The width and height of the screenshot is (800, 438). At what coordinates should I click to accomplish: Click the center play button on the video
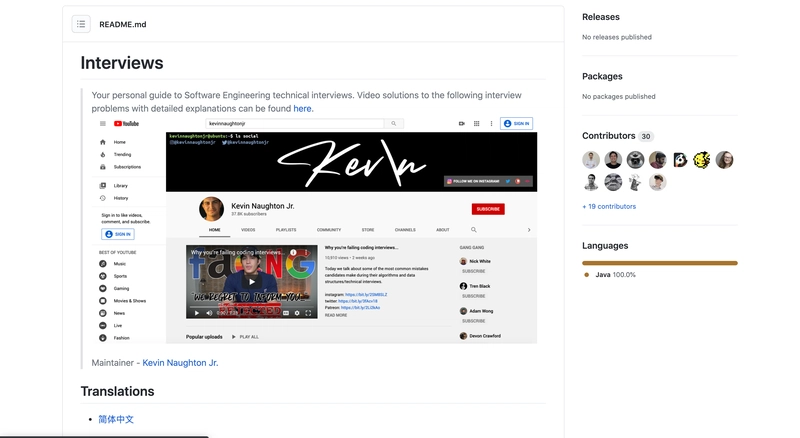pyautogui.click(x=252, y=281)
